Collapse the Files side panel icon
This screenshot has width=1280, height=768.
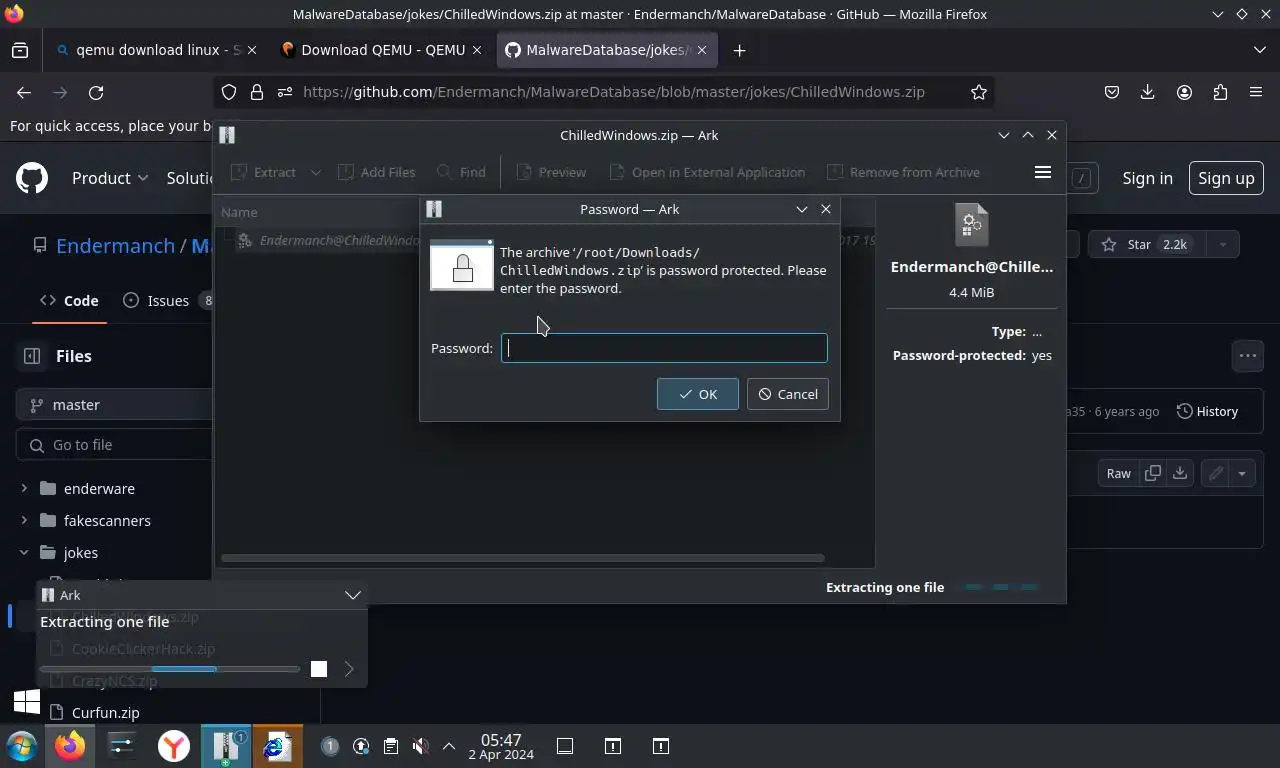32,356
